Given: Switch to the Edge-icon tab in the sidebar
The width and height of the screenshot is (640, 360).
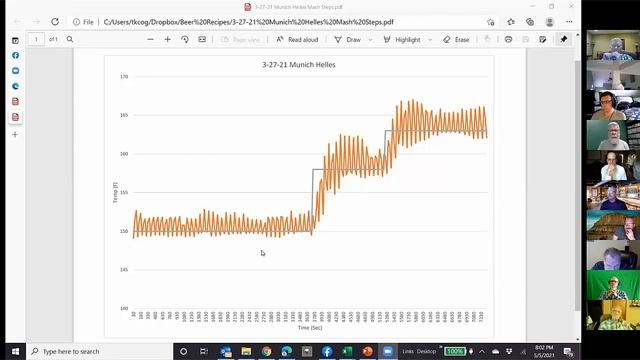Looking at the screenshot, I should pyautogui.click(x=16, y=86).
